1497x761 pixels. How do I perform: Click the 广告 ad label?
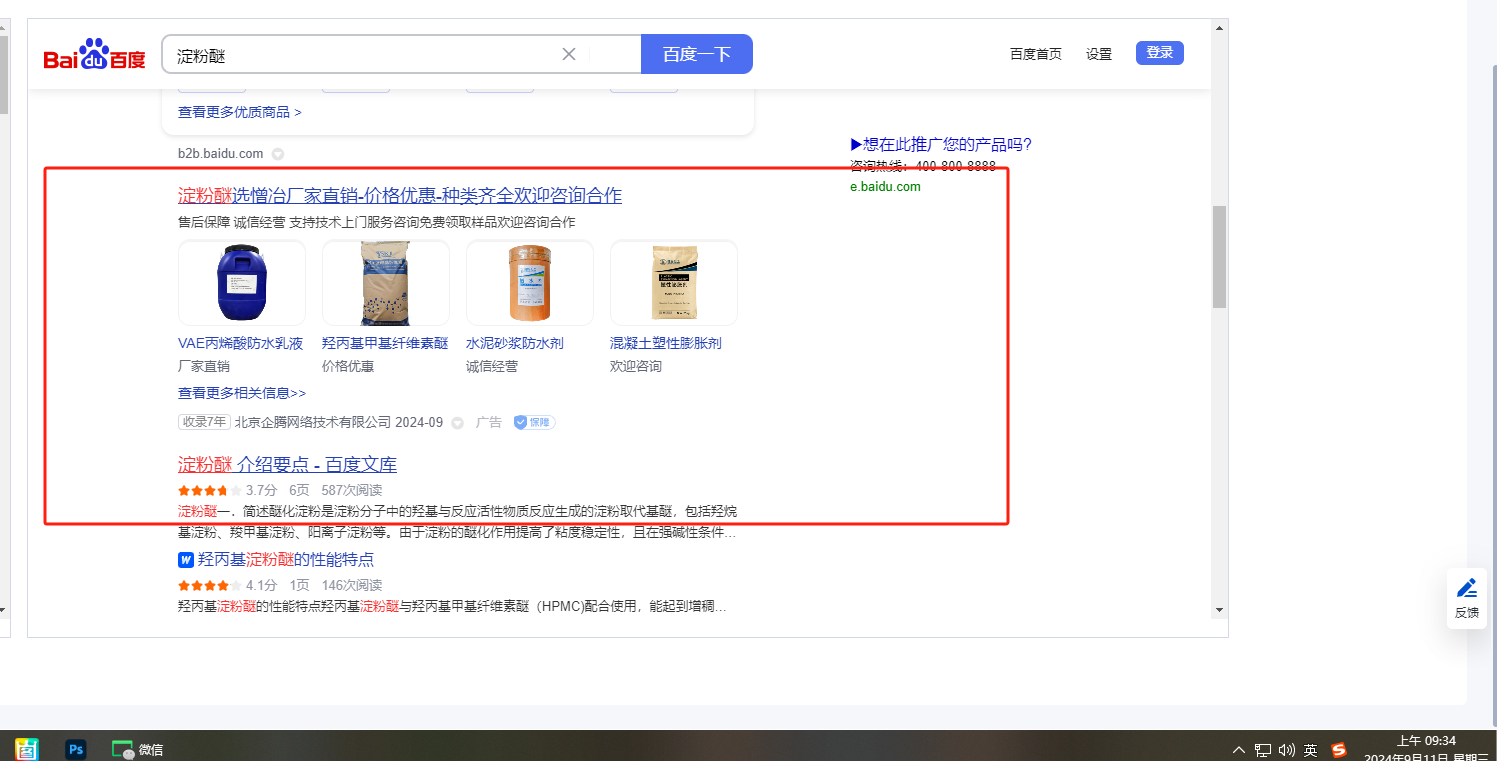489,422
